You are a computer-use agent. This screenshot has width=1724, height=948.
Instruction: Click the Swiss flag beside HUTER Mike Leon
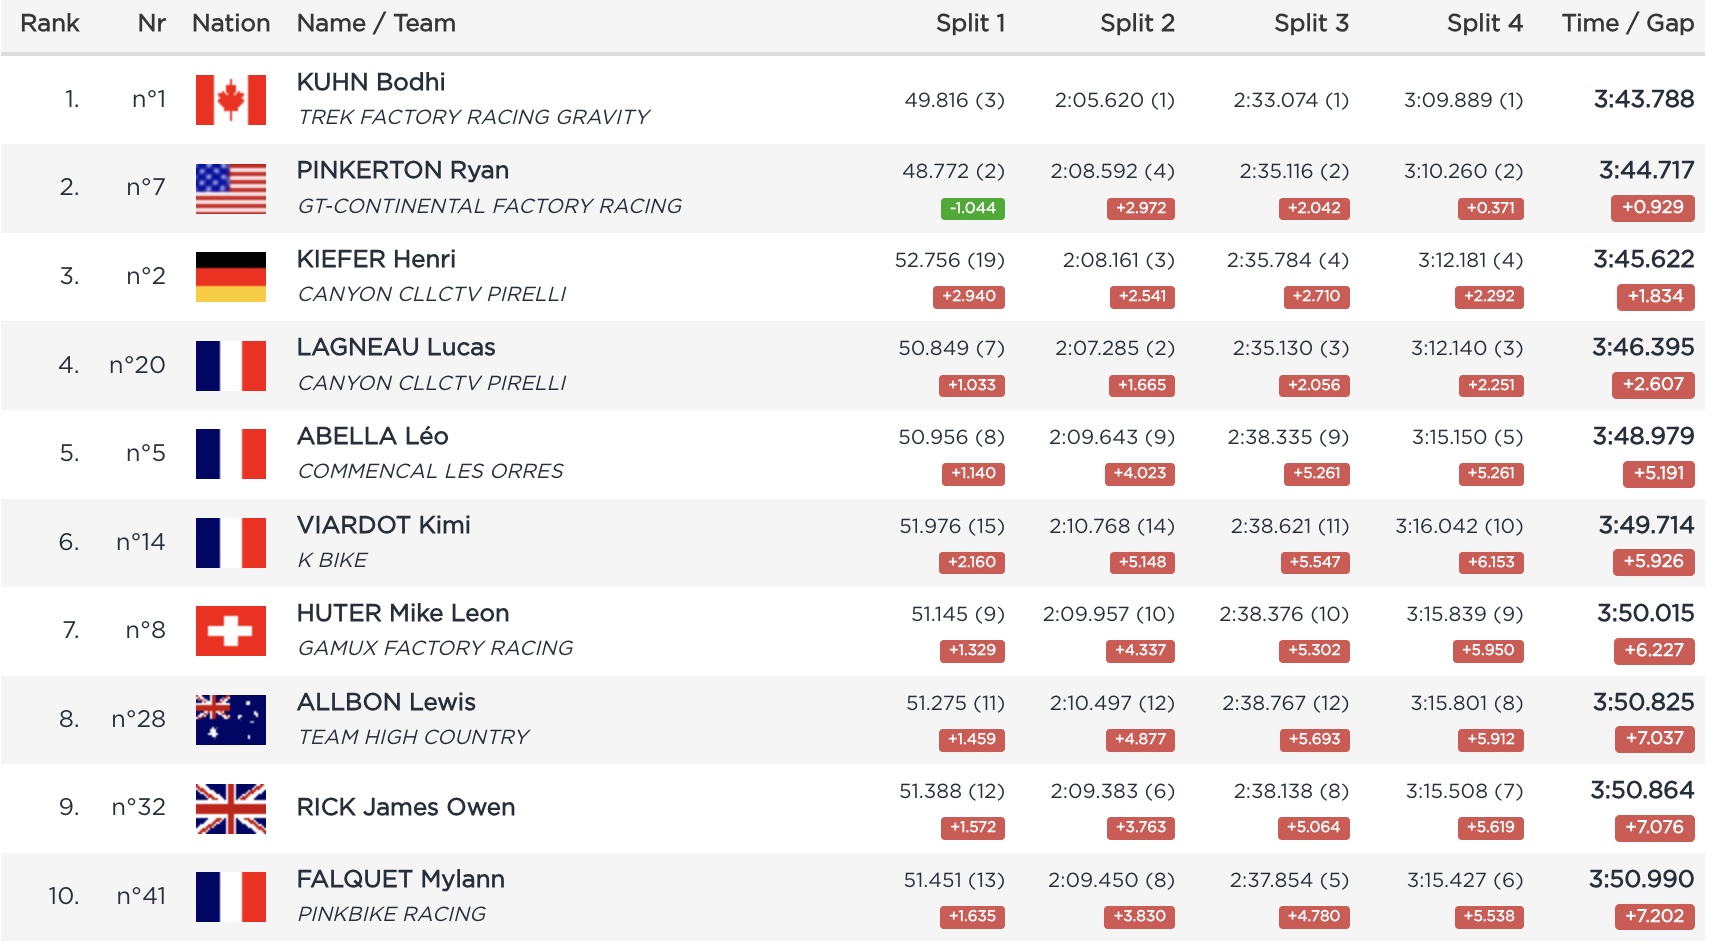tap(231, 631)
